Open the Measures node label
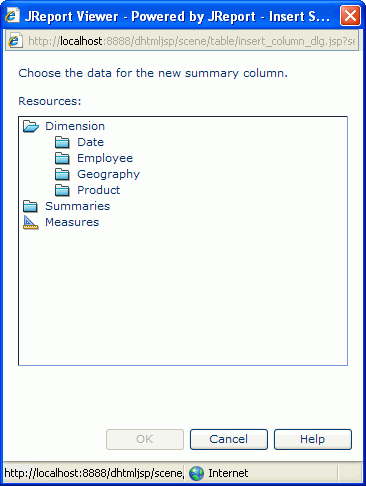This screenshot has width=366, height=486. 72,222
